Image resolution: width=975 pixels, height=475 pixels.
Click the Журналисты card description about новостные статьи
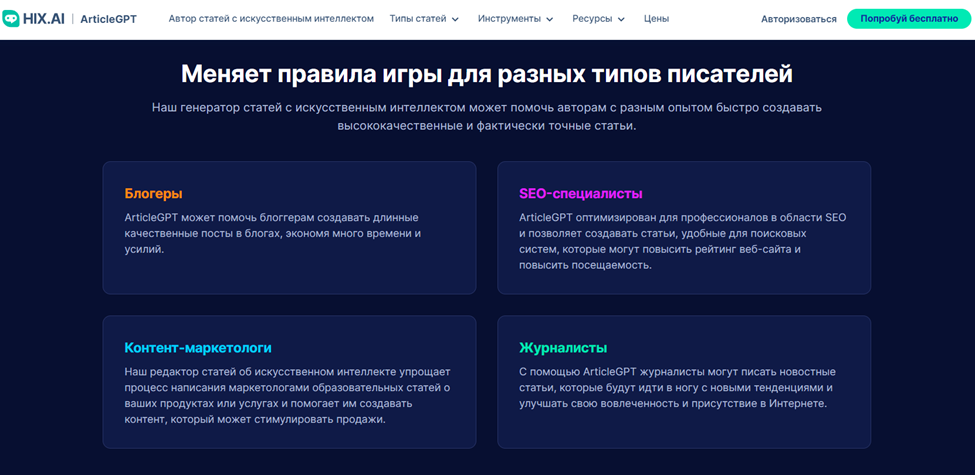(677, 387)
